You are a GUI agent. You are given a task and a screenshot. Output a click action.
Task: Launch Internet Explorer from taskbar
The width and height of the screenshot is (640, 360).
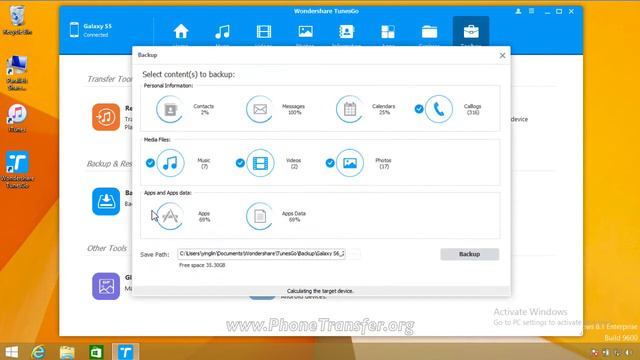tap(38, 352)
